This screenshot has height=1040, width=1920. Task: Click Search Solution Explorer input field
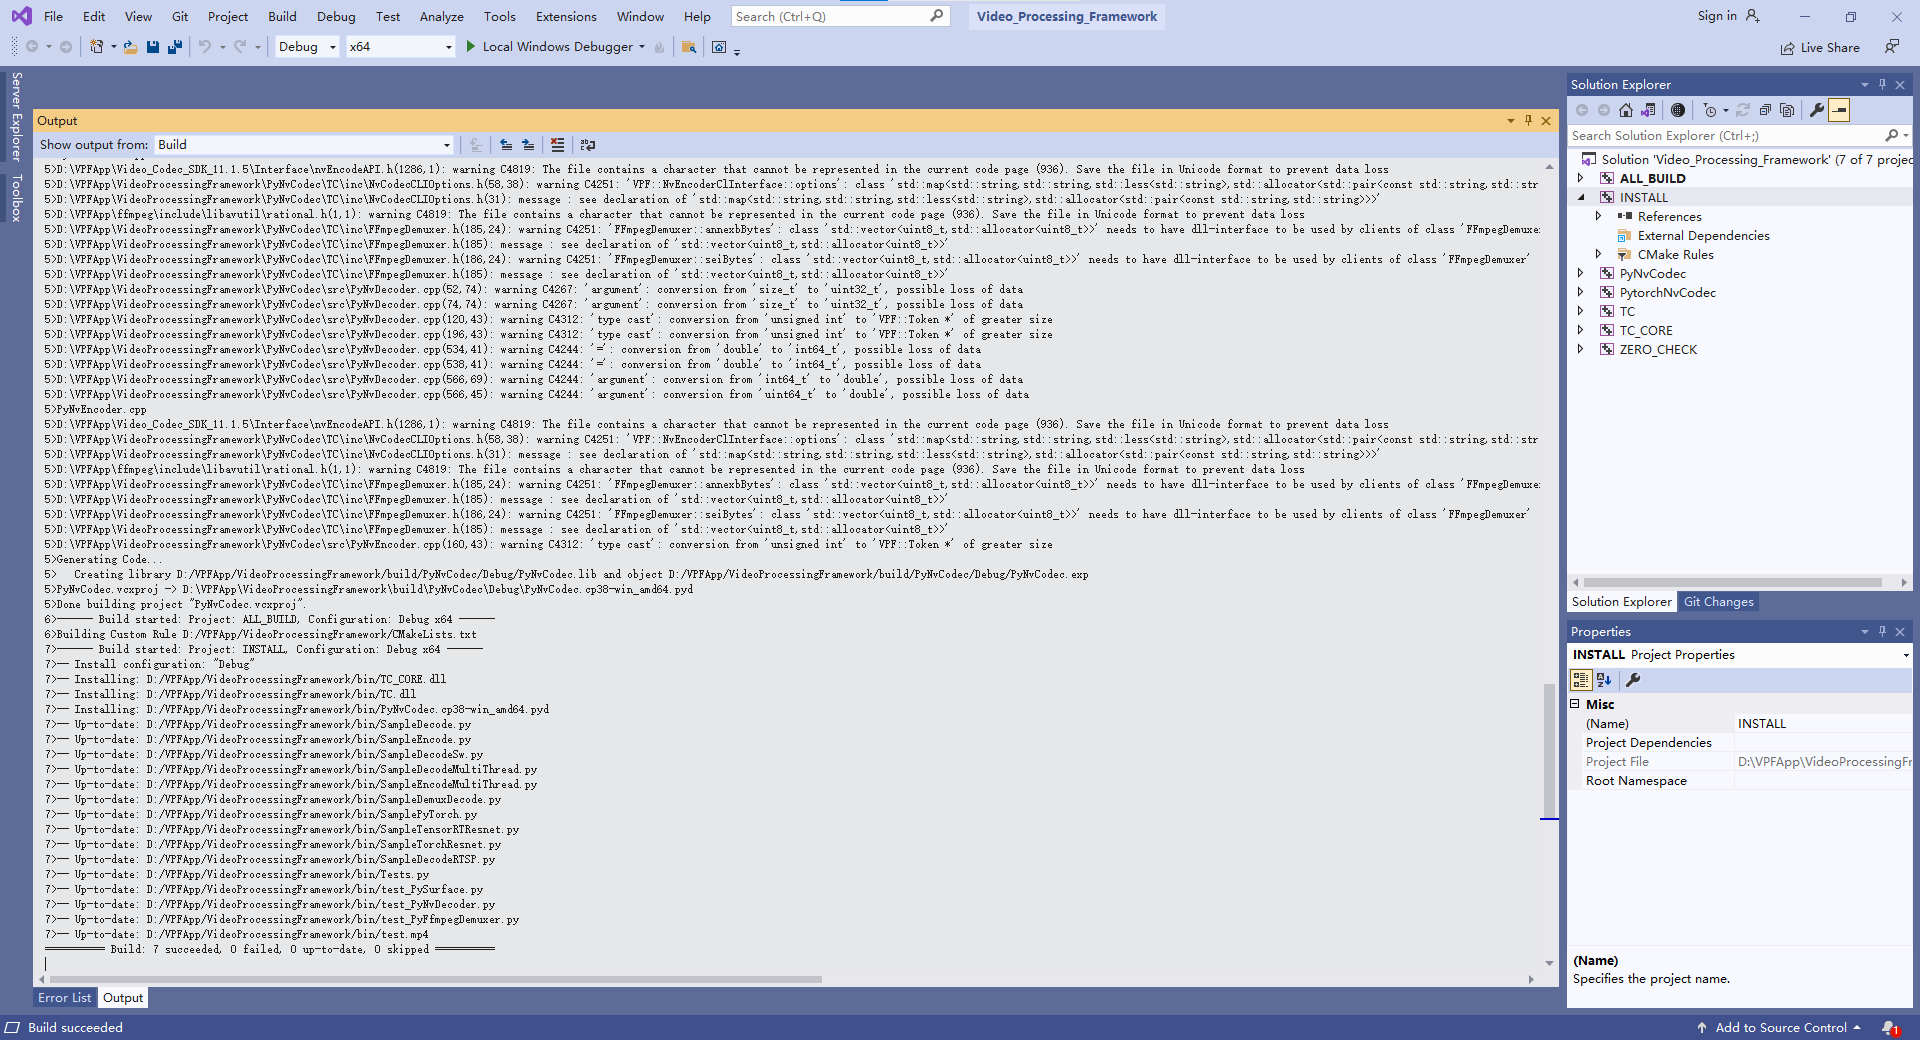click(1724, 136)
